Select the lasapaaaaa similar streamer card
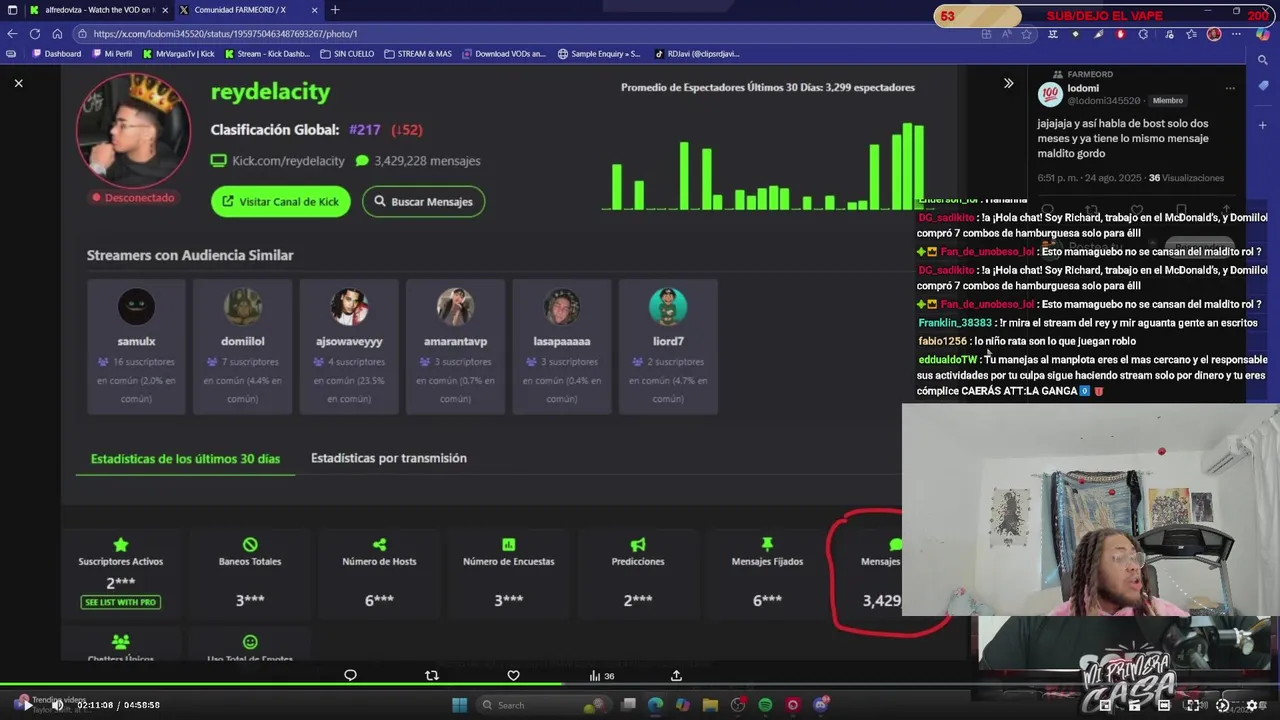The height and width of the screenshot is (720, 1280). (x=562, y=346)
